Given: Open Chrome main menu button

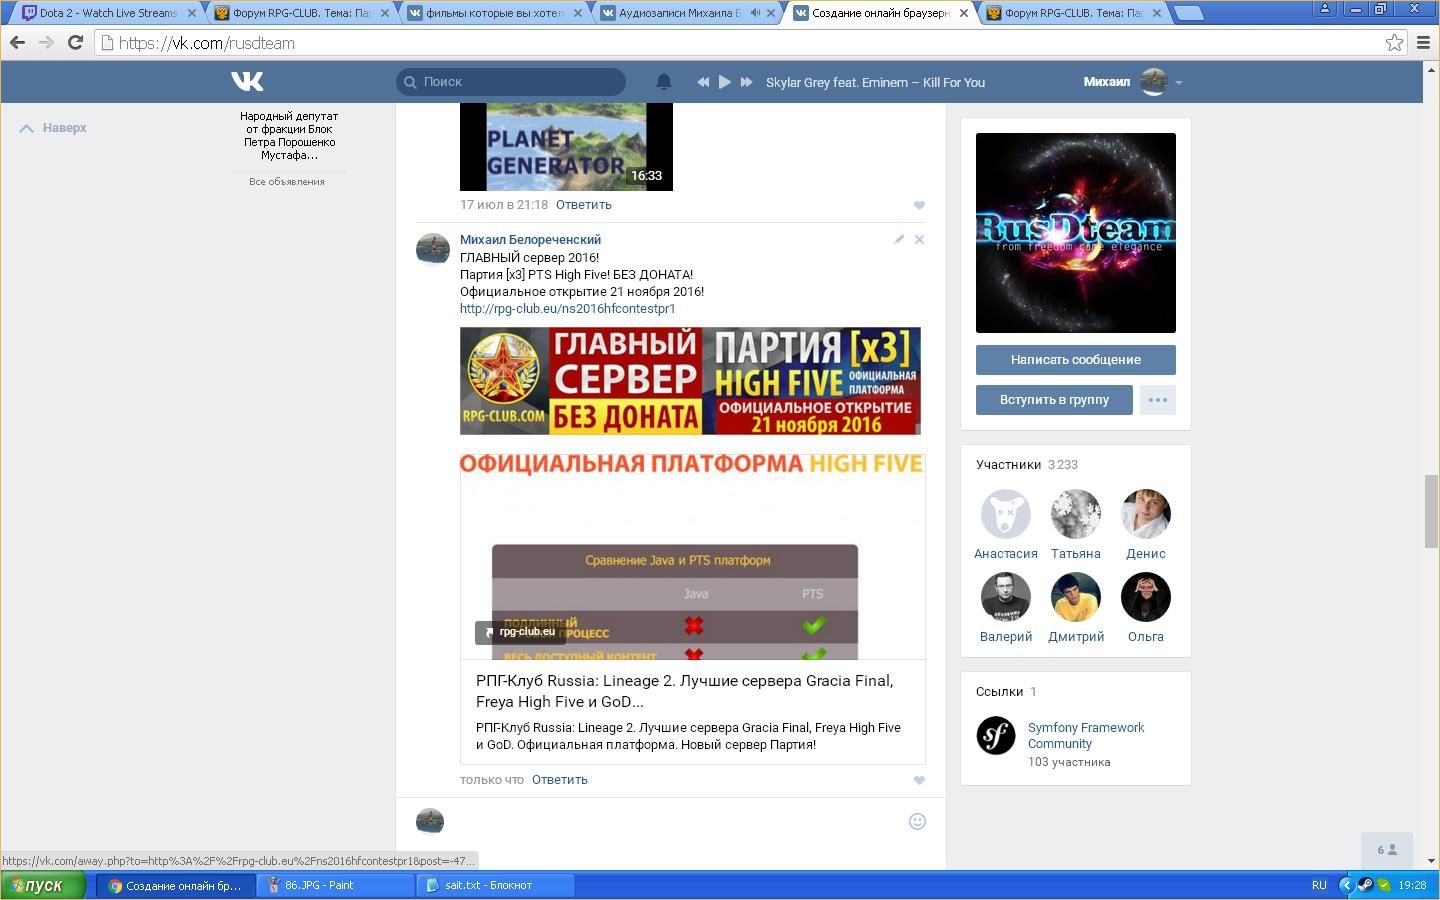Looking at the screenshot, I should coord(1423,43).
